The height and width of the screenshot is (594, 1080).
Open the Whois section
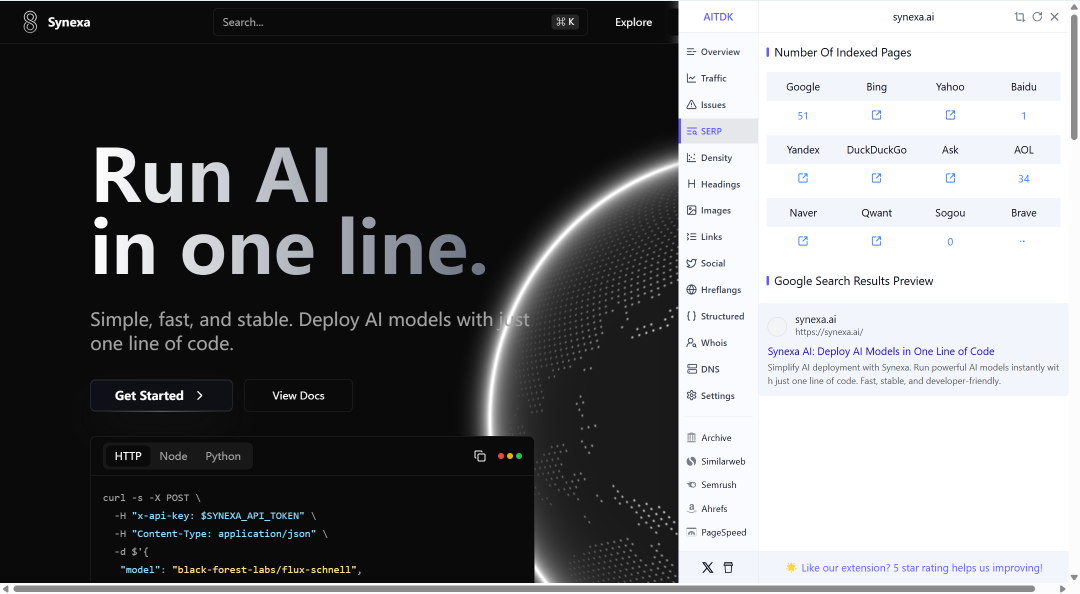click(718, 343)
